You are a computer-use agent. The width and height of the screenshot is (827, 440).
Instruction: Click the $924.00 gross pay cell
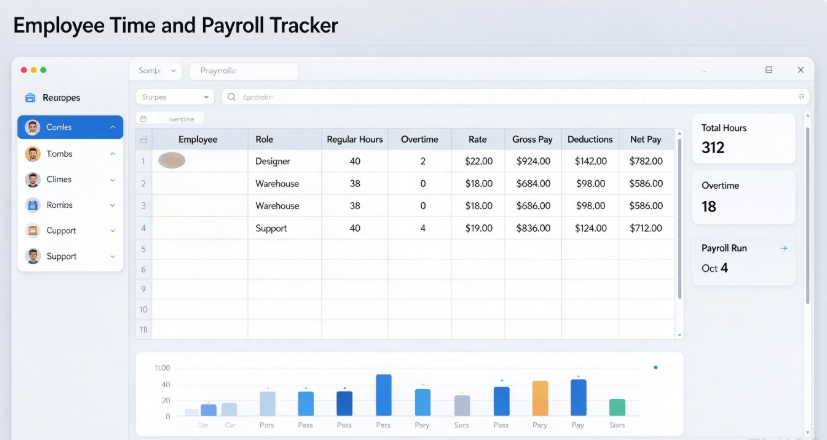tap(533, 161)
